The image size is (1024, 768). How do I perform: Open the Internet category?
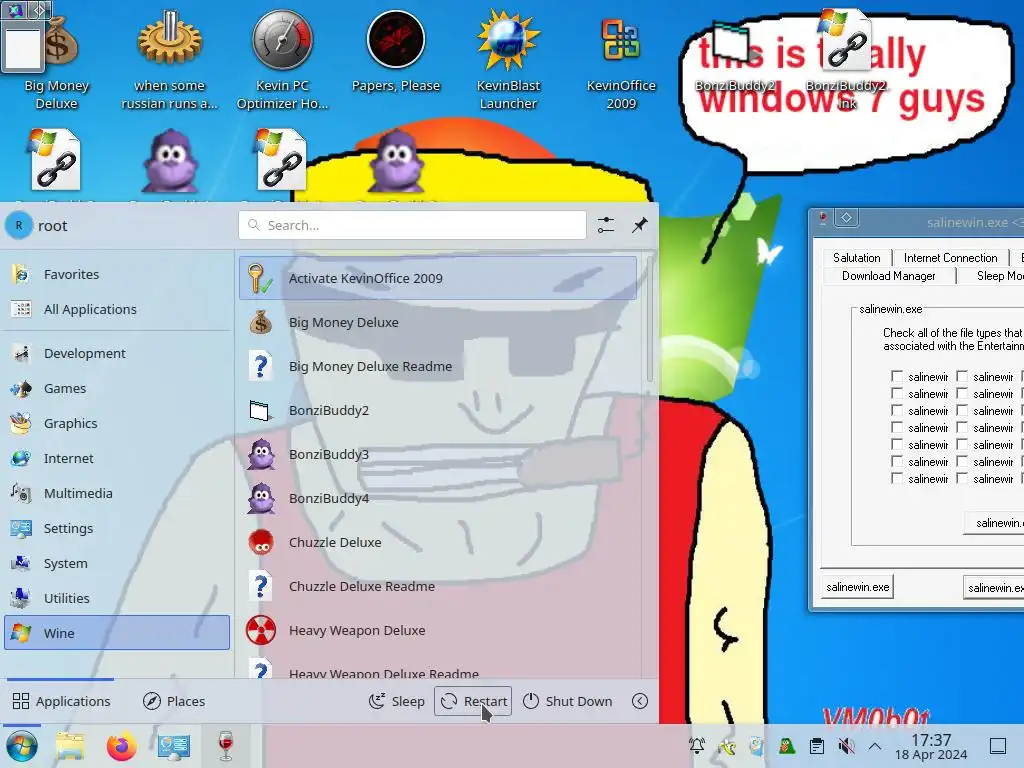(x=117, y=458)
